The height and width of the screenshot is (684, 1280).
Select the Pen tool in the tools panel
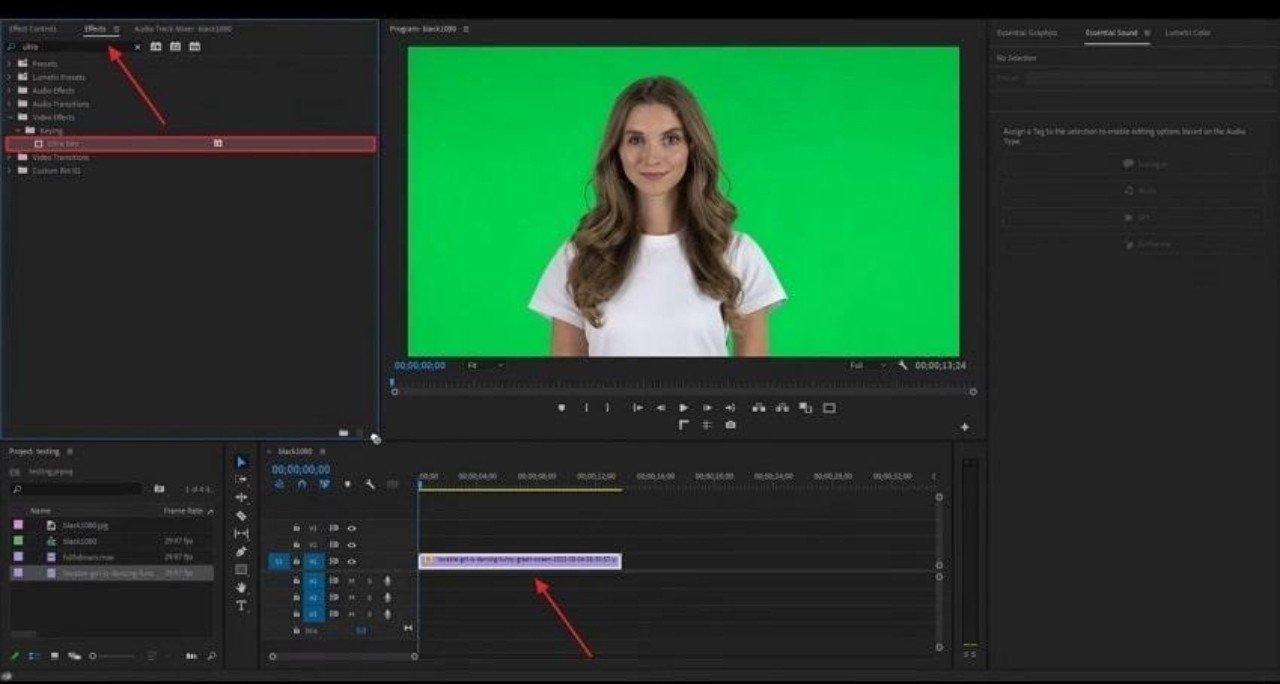(x=241, y=551)
